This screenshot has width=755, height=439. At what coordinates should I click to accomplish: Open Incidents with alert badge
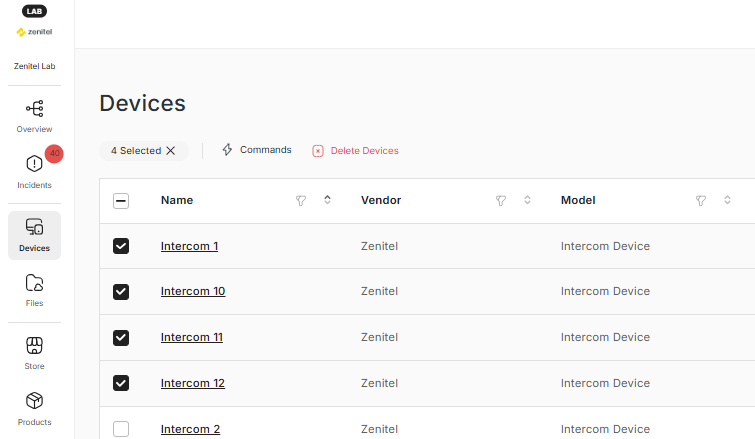pyautogui.click(x=34, y=165)
